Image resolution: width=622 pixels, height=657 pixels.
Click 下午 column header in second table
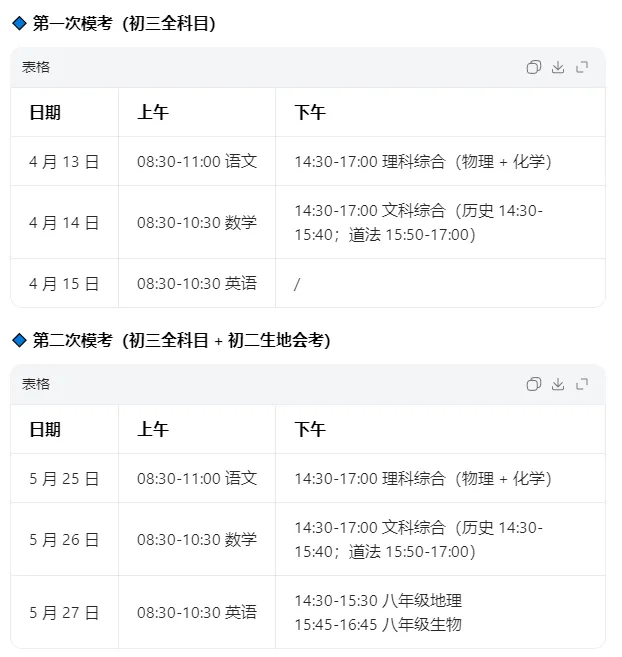(x=310, y=429)
